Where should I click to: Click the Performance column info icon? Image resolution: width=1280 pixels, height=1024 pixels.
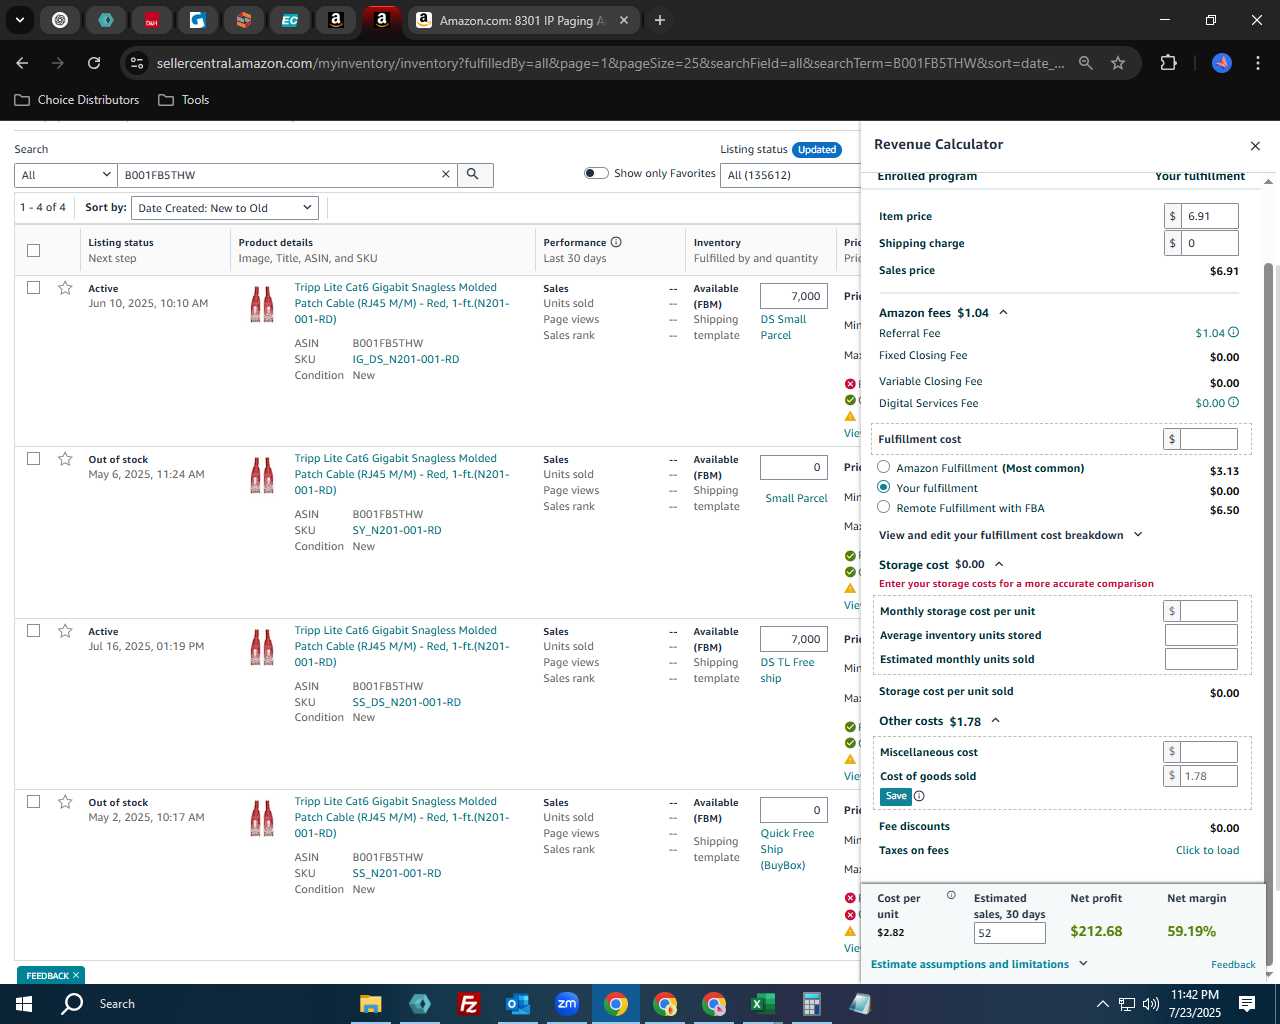616,242
